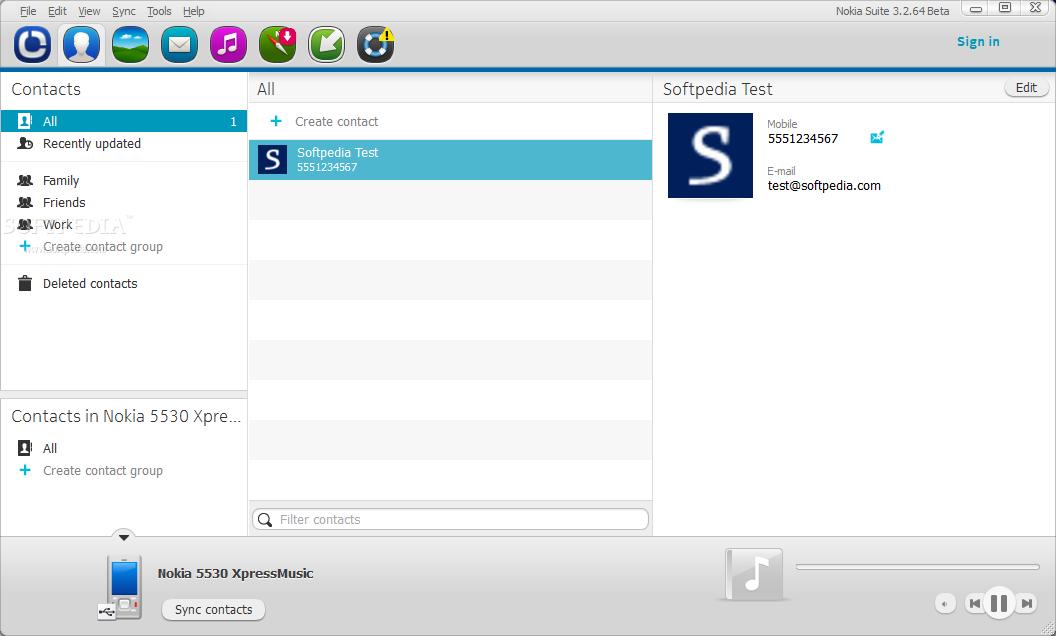The height and width of the screenshot is (636, 1056).
Task: Open the Sync menu
Action: 123,11
